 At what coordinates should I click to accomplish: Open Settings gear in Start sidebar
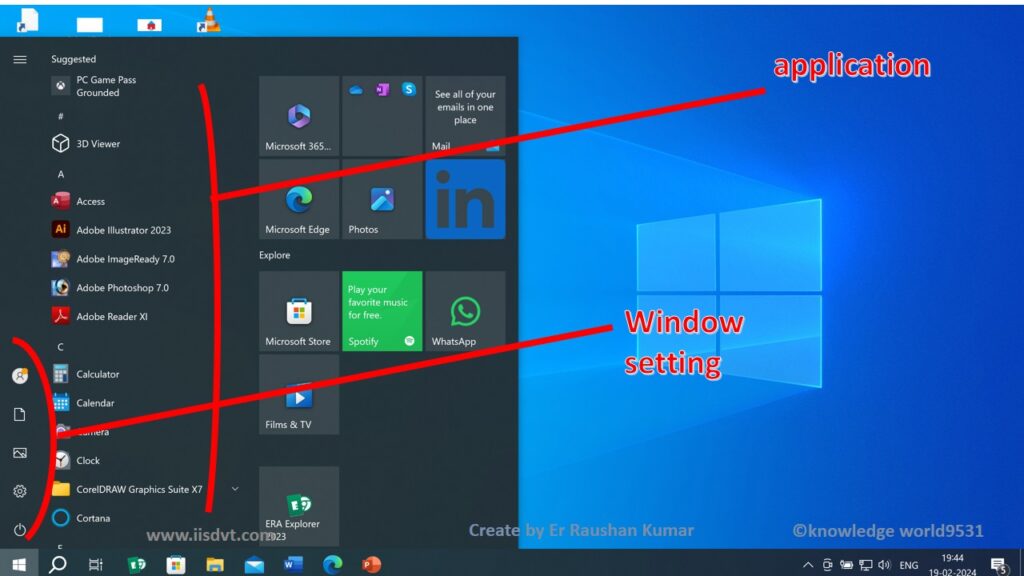[19, 492]
